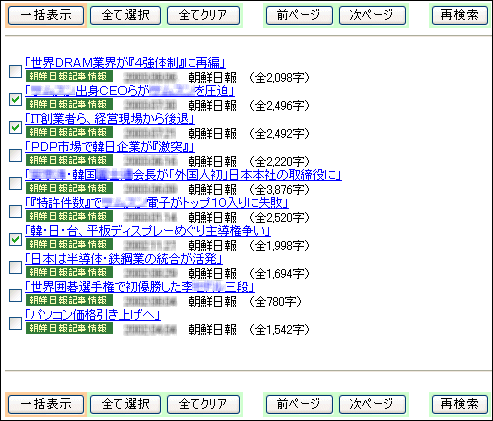This screenshot has width=493, height=421.
Task: Click 朝鮮日報記事情報 badge under PDP市場 article
Action: (69, 160)
